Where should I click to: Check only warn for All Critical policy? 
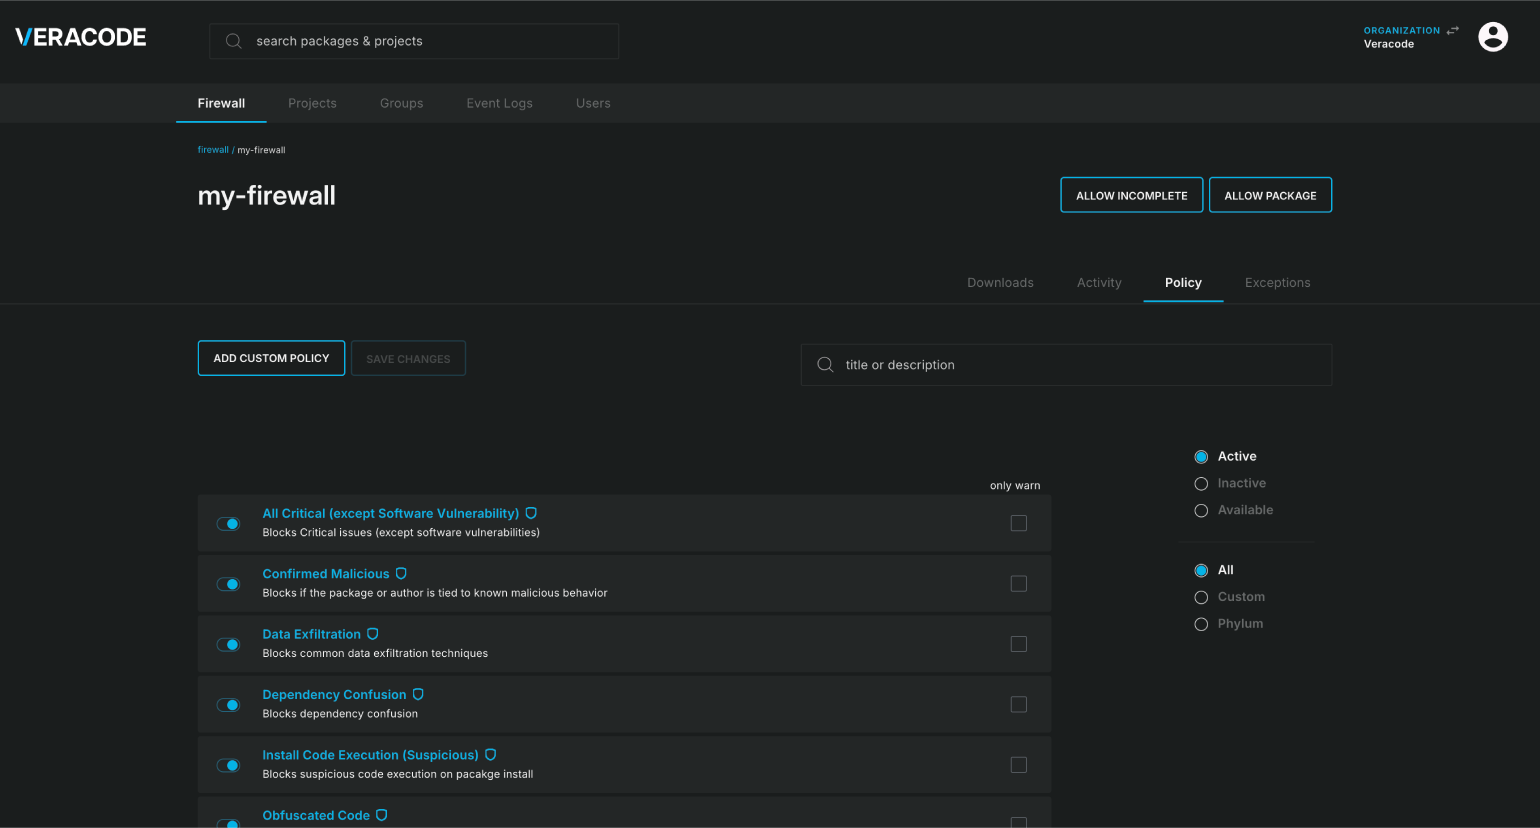point(1019,523)
